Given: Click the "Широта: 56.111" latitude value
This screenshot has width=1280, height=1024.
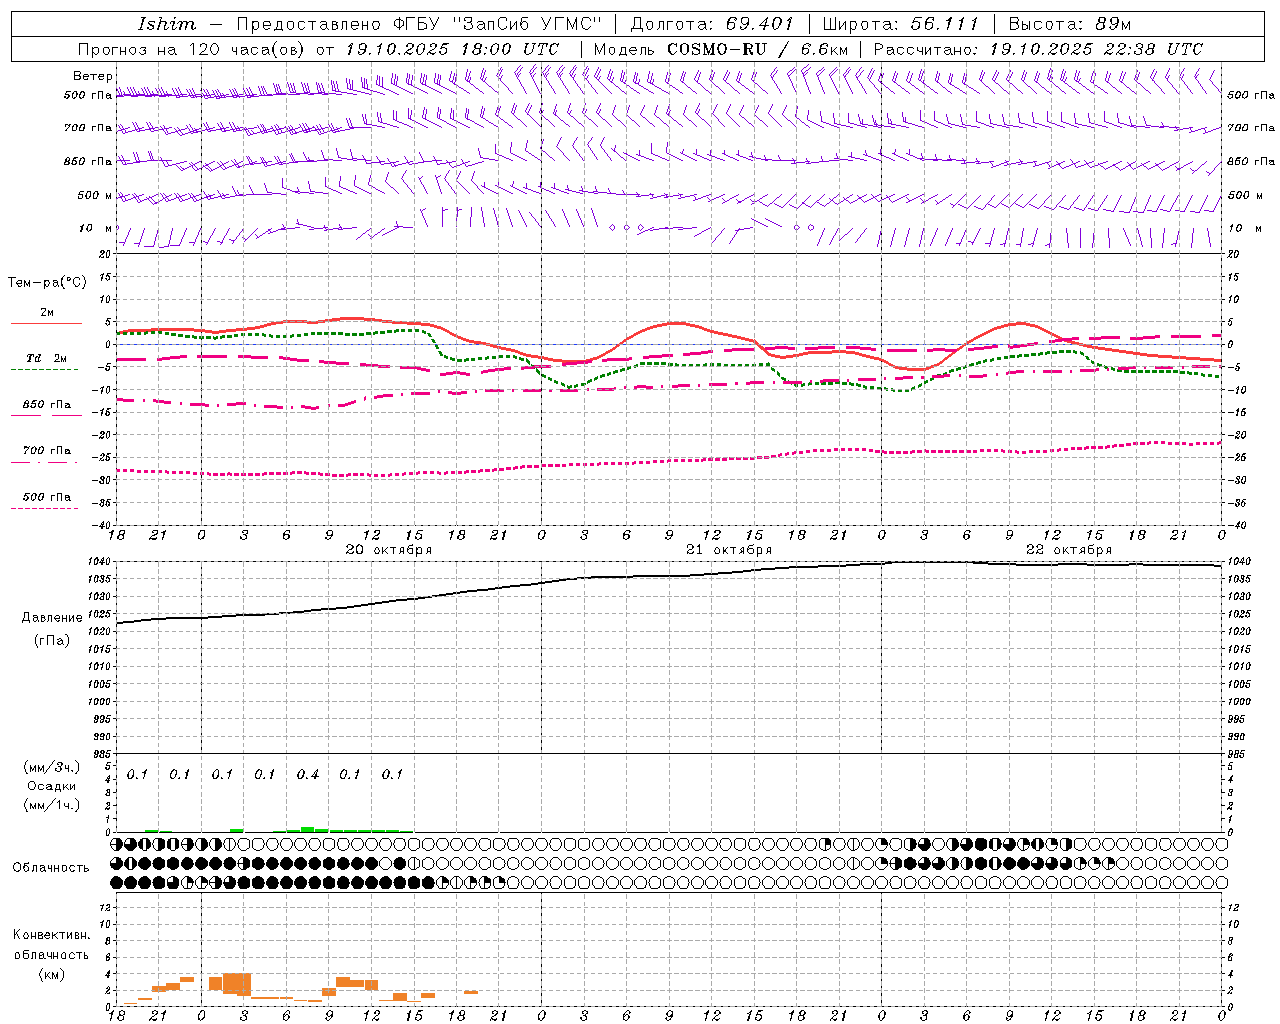Looking at the screenshot, I should coord(900,24).
